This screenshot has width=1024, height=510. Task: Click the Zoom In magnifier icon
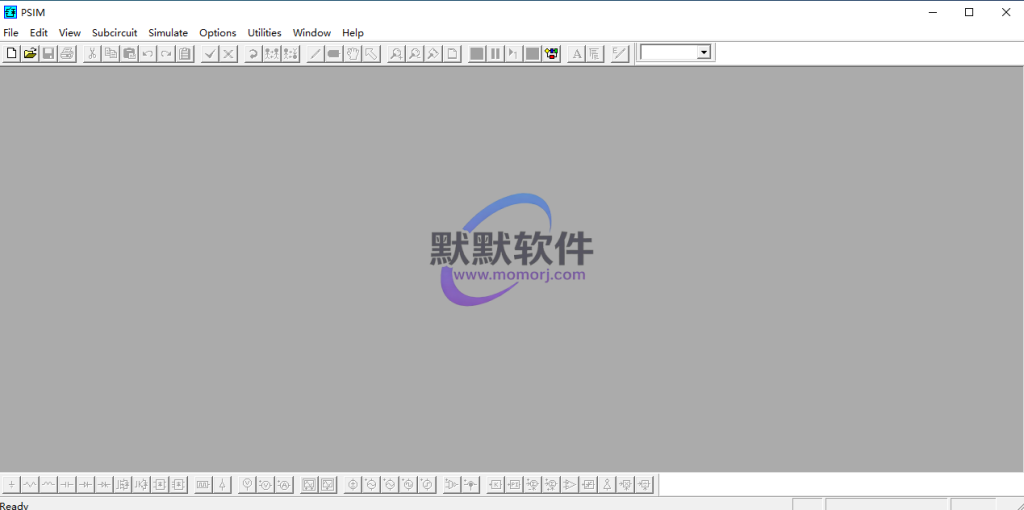396,54
